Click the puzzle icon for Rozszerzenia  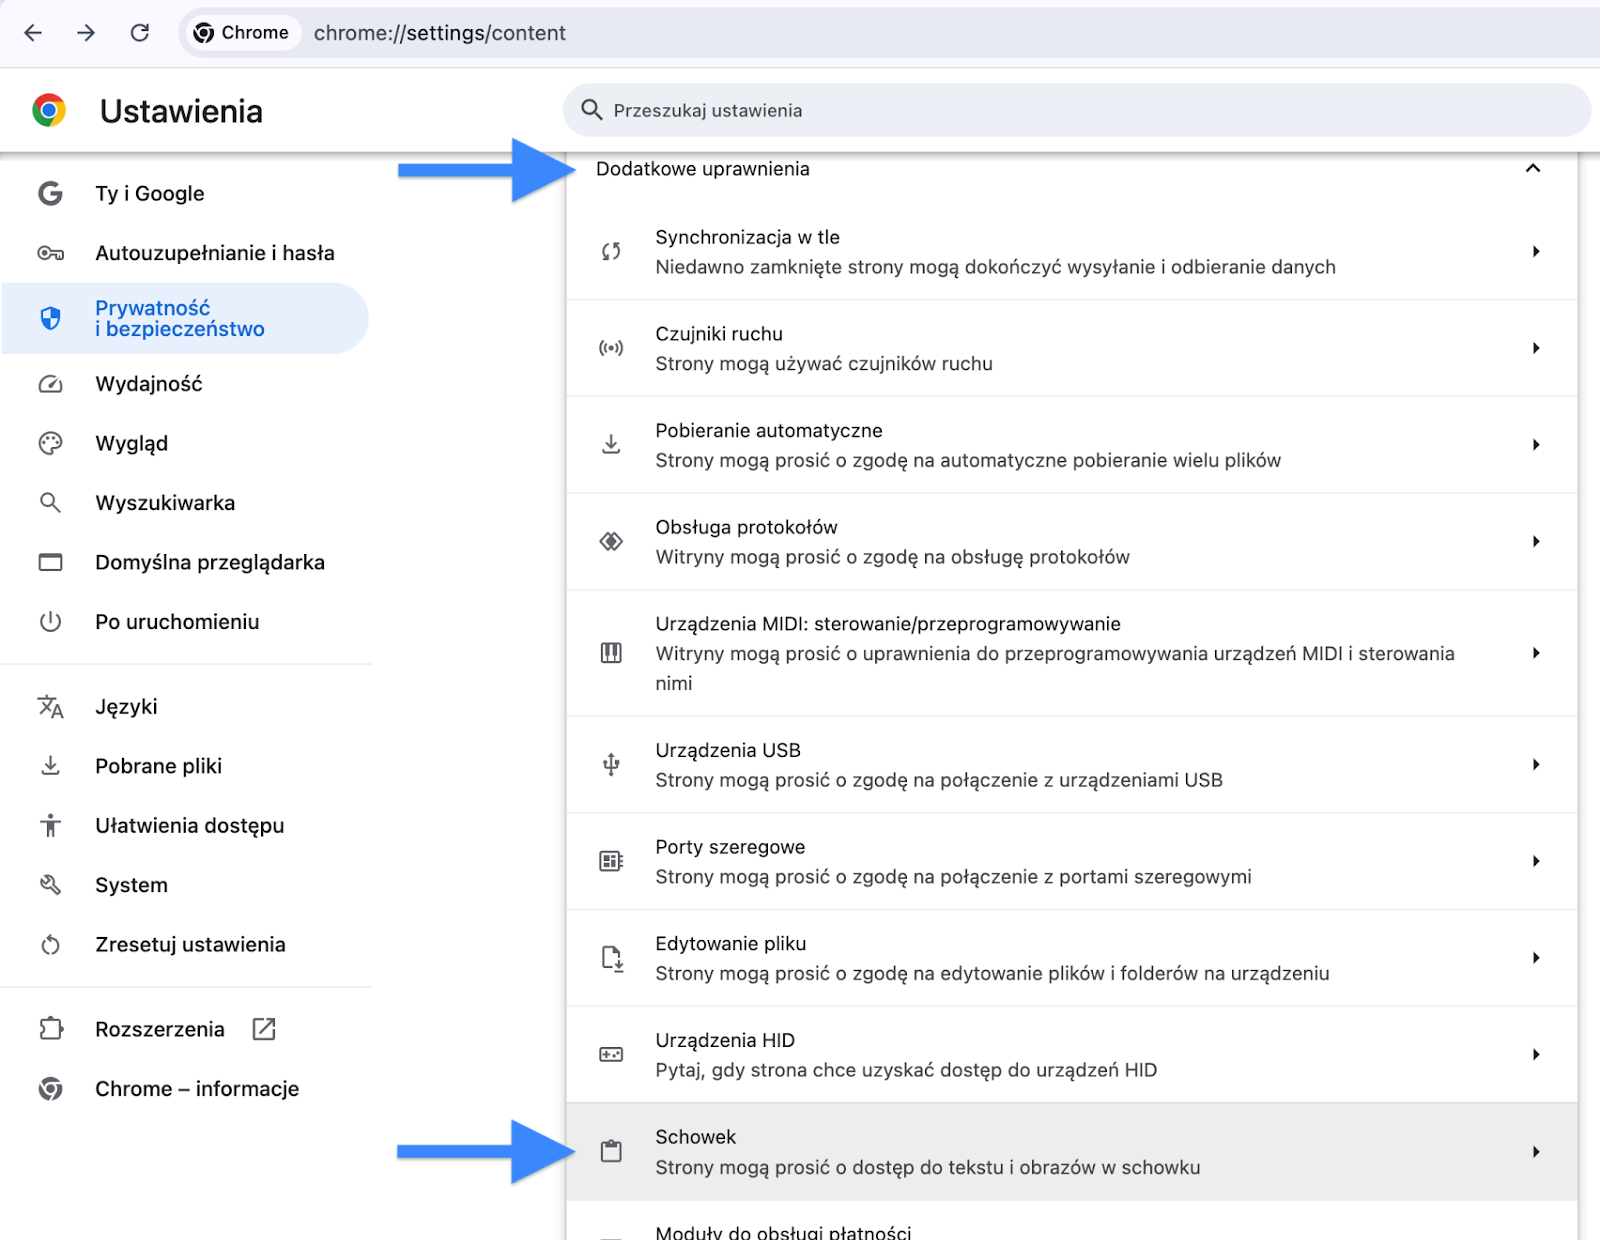click(50, 1029)
